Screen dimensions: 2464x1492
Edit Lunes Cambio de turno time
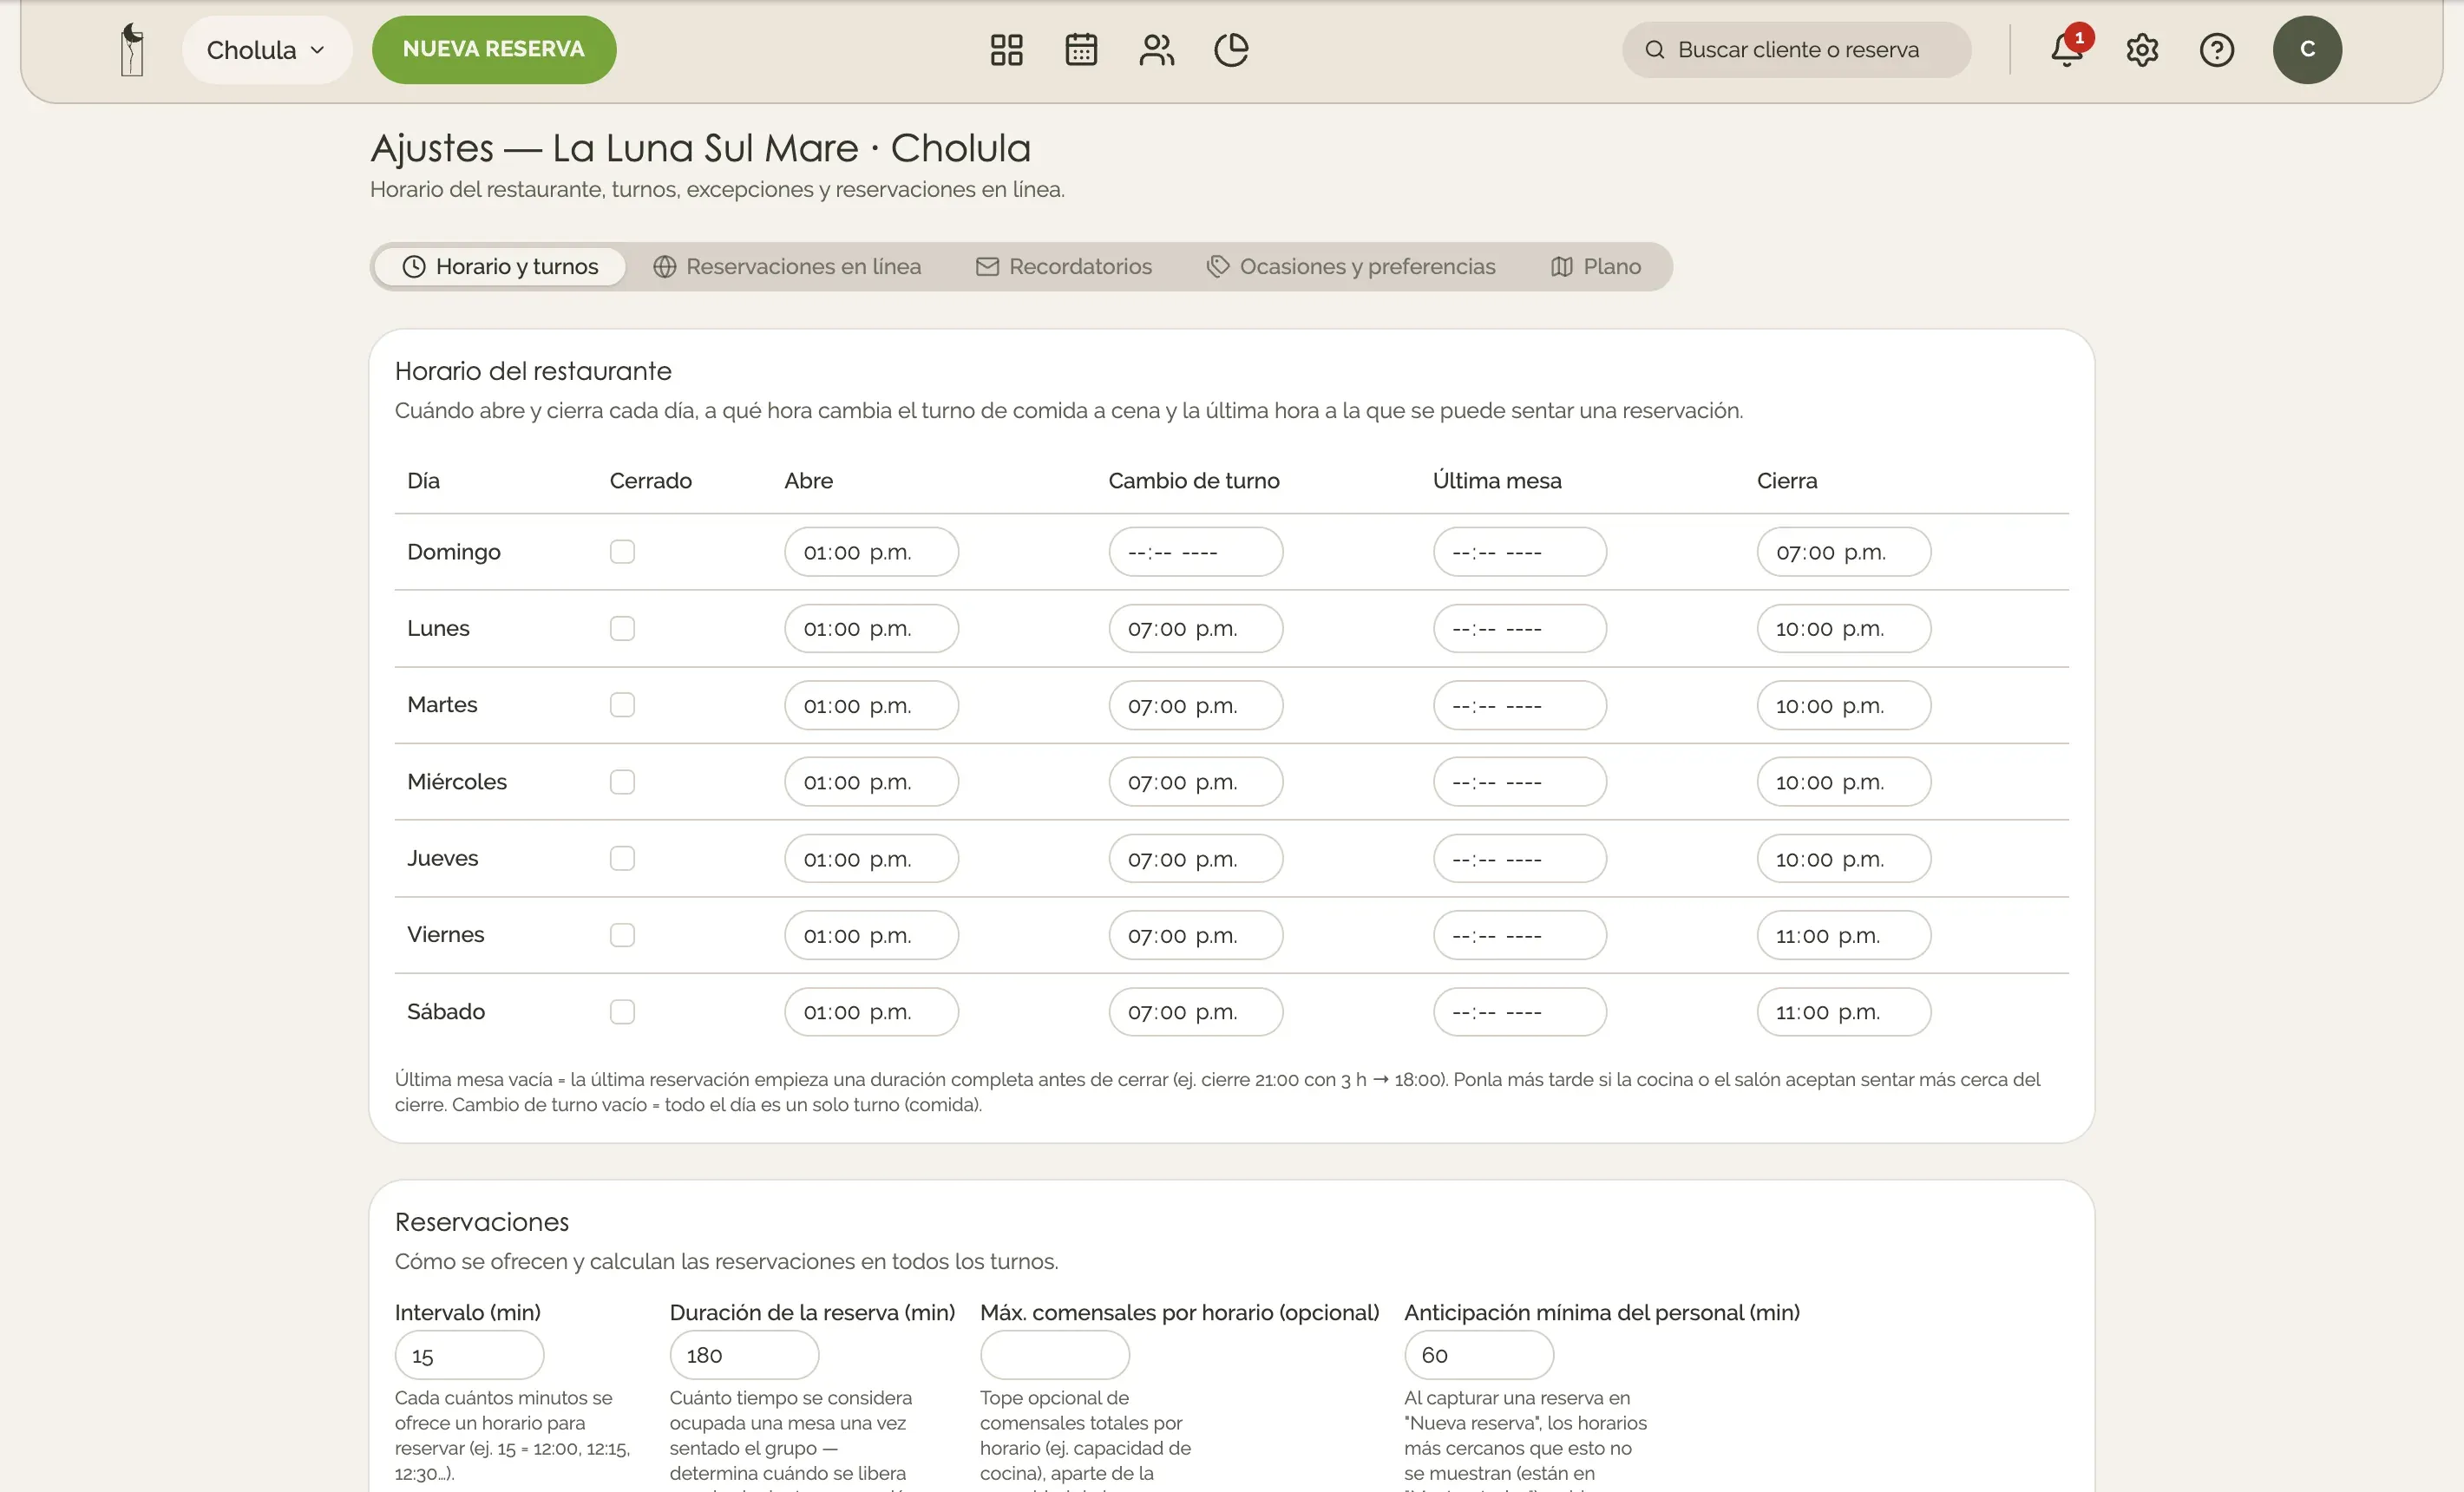pyautogui.click(x=1195, y=628)
